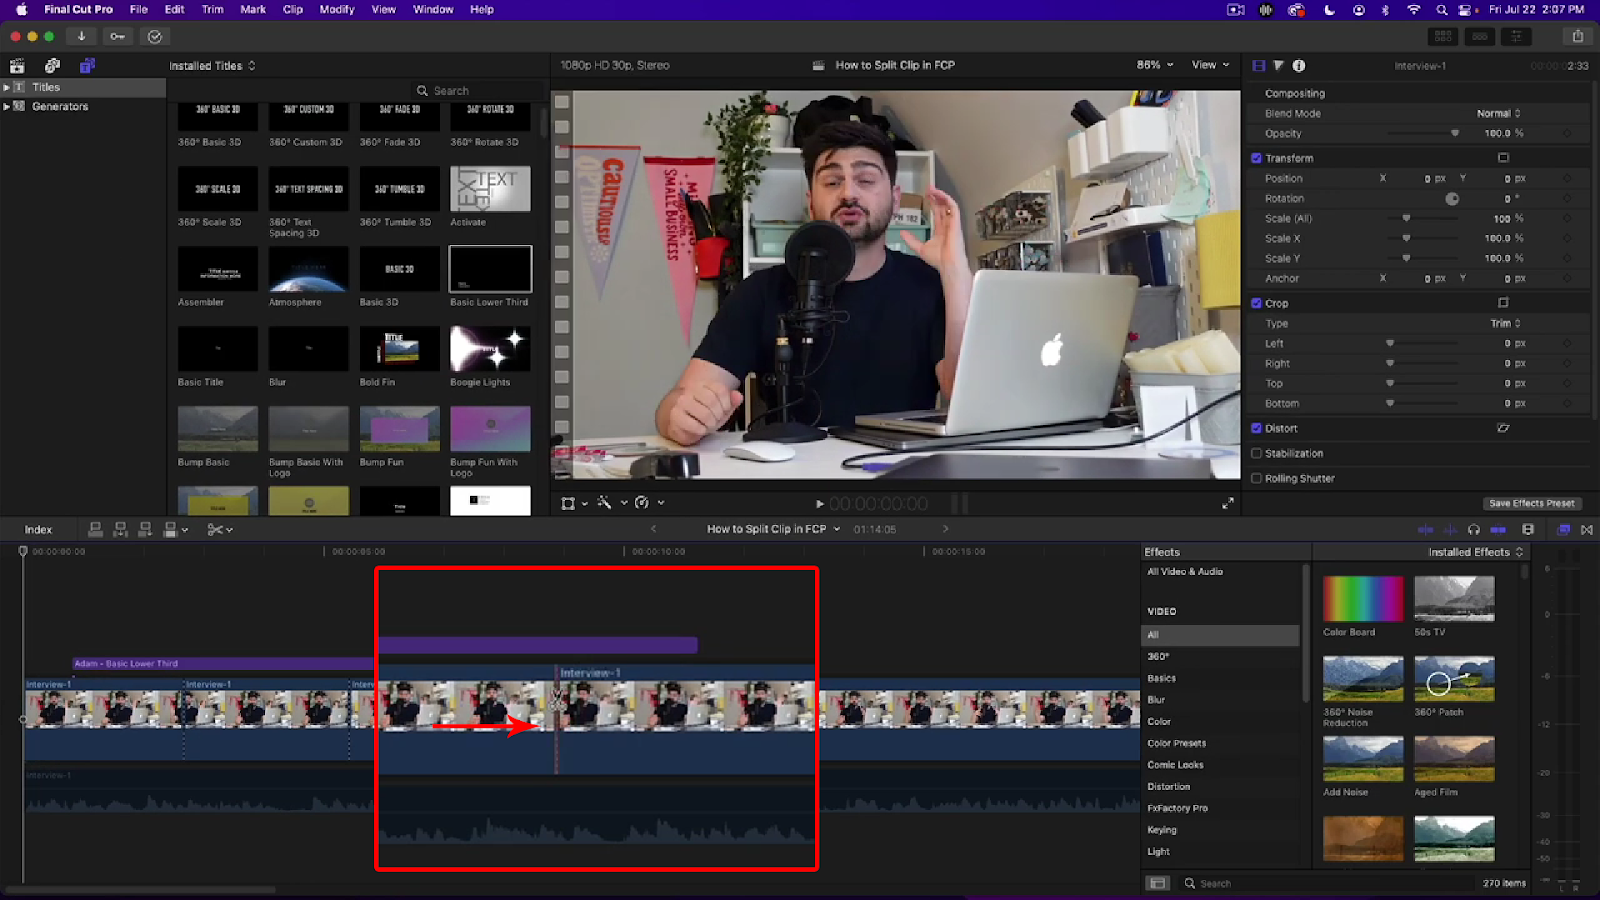
Task: Toggle the Inspector sliders button in toolbar
Action: 1516,36
